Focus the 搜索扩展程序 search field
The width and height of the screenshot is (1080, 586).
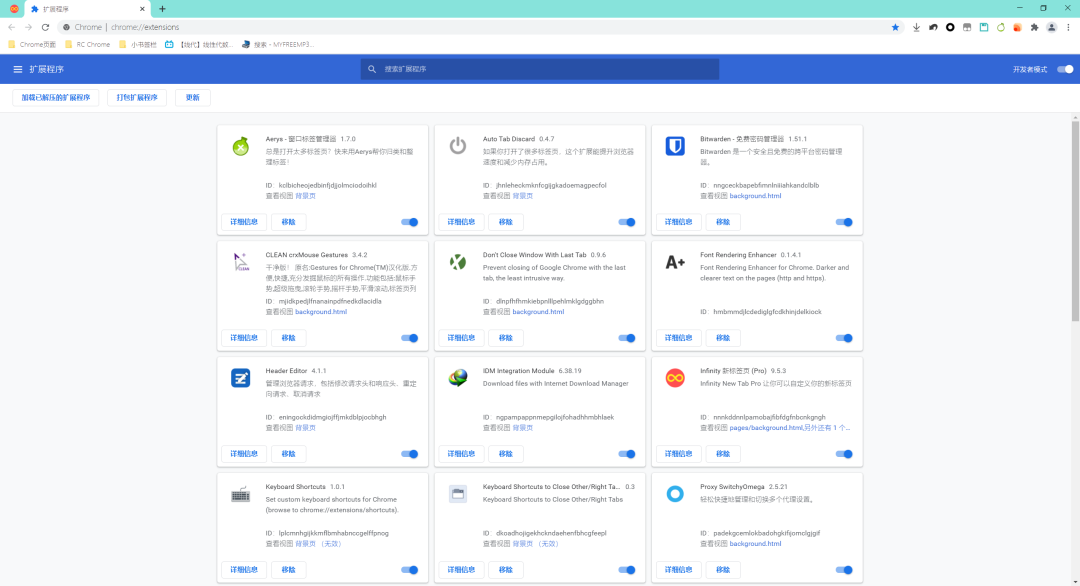pyautogui.click(x=540, y=70)
